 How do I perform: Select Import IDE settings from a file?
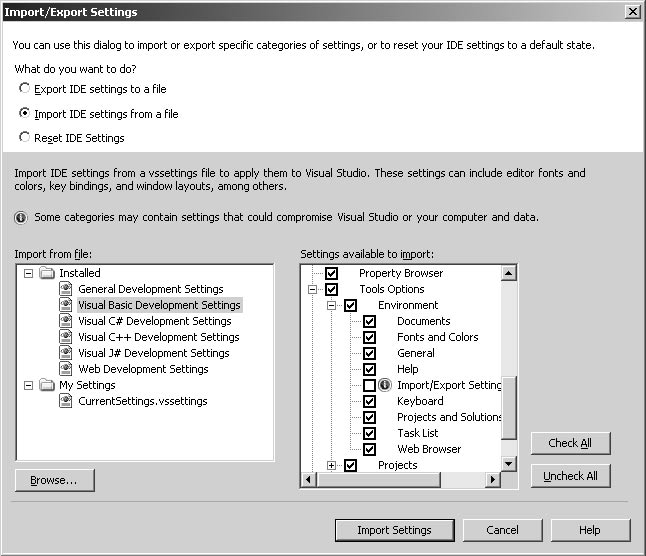24,113
